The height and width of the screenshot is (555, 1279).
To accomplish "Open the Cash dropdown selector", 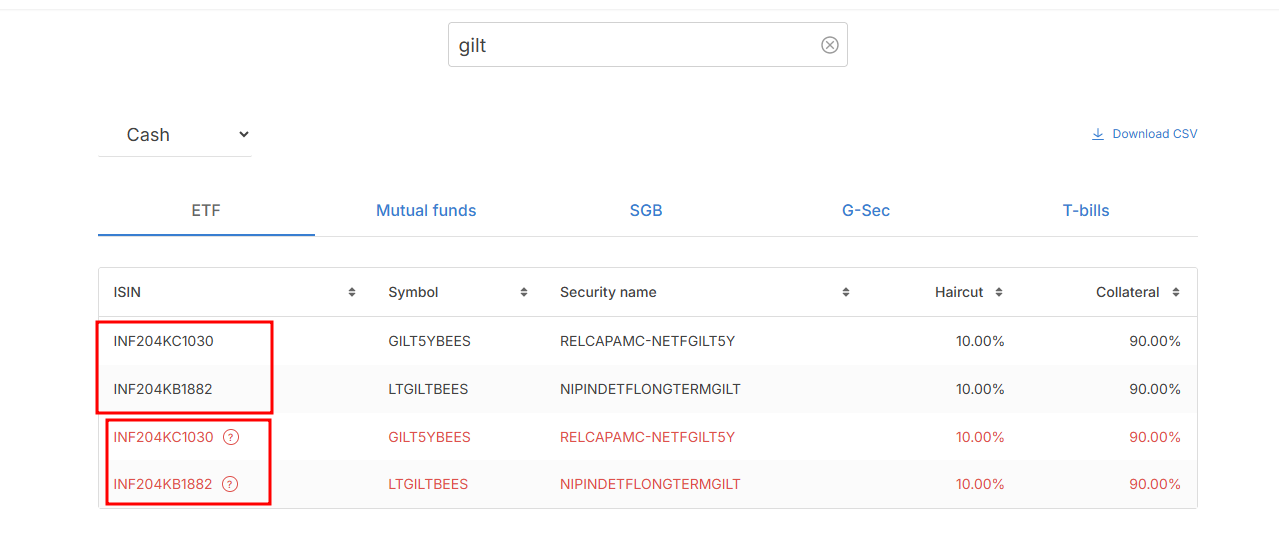I will click(175, 135).
